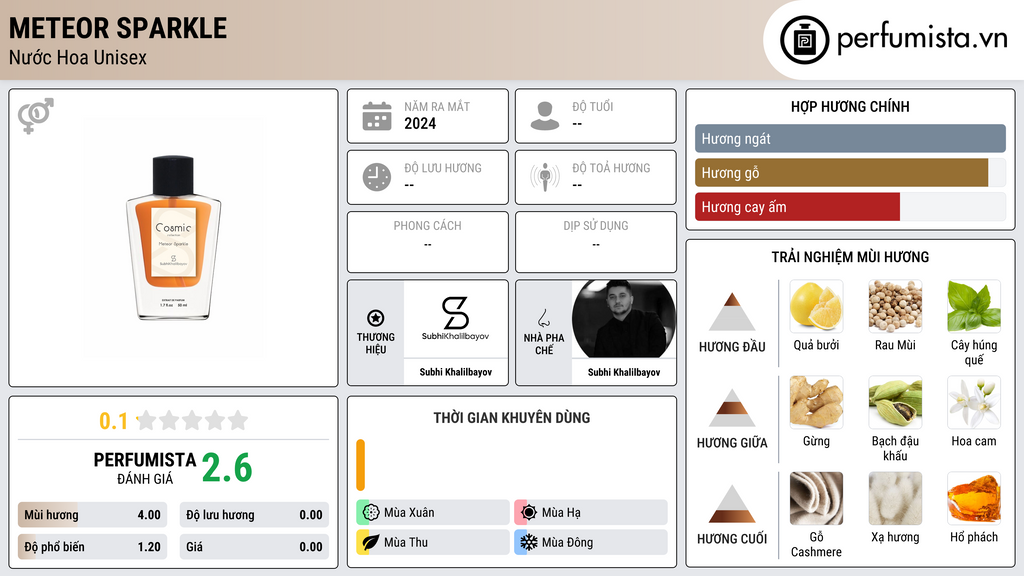Click the Dịp sử dụng panel
The height and width of the screenshot is (576, 1024).
pos(596,242)
